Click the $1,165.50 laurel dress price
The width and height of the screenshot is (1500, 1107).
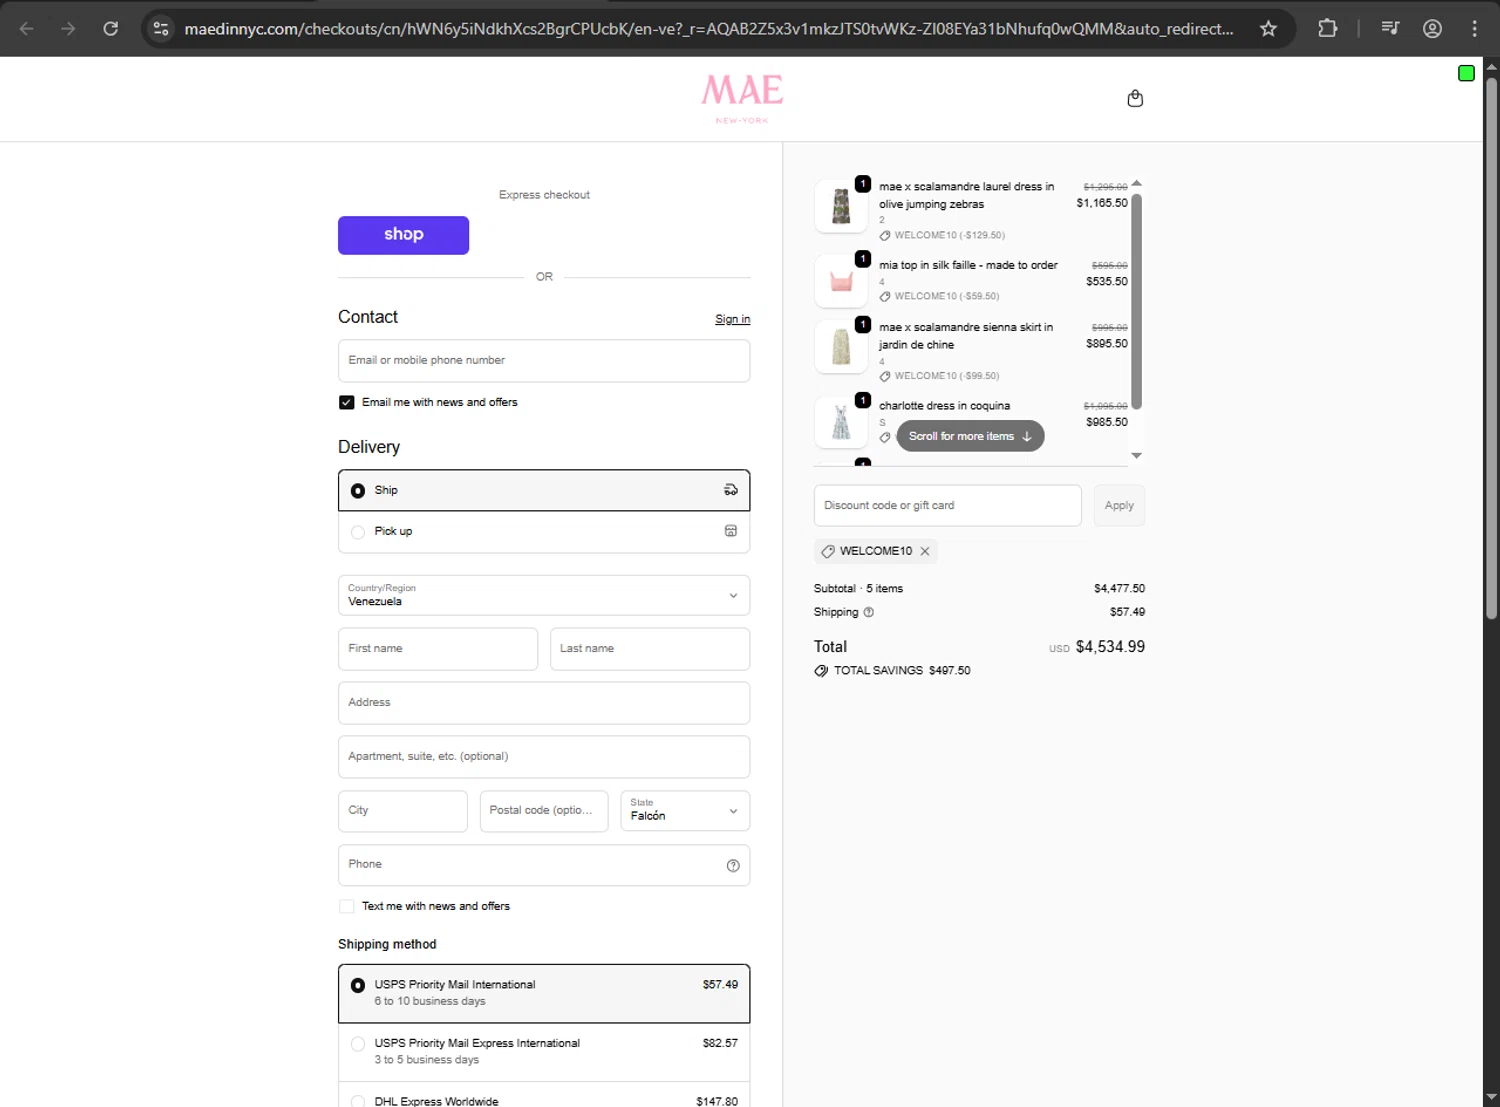(x=1101, y=203)
